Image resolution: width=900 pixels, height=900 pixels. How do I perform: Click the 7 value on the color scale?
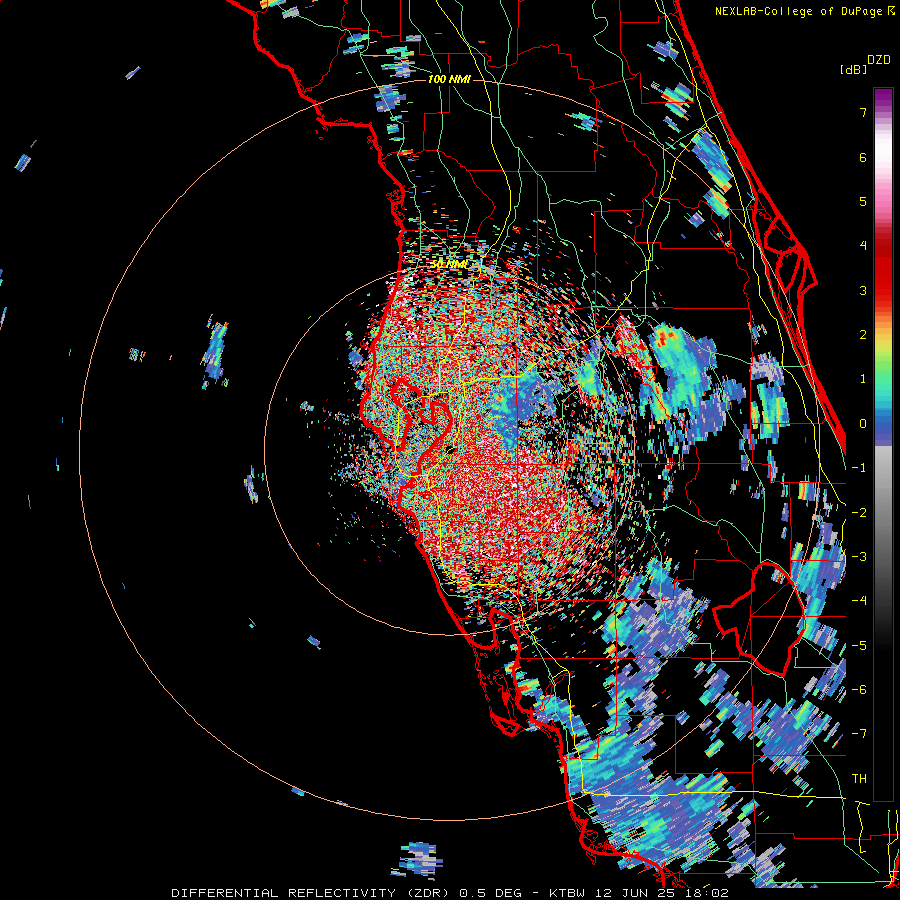coord(863,112)
